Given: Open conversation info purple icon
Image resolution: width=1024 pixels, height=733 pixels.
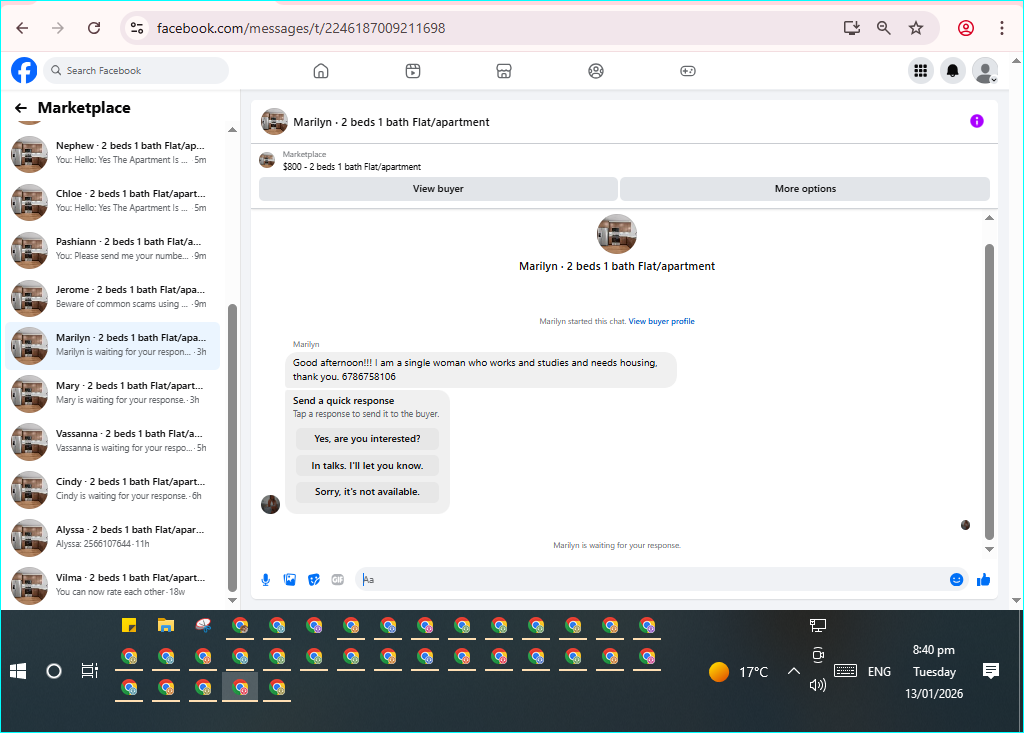Looking at the screenshot, I should (x=976, y=121).
